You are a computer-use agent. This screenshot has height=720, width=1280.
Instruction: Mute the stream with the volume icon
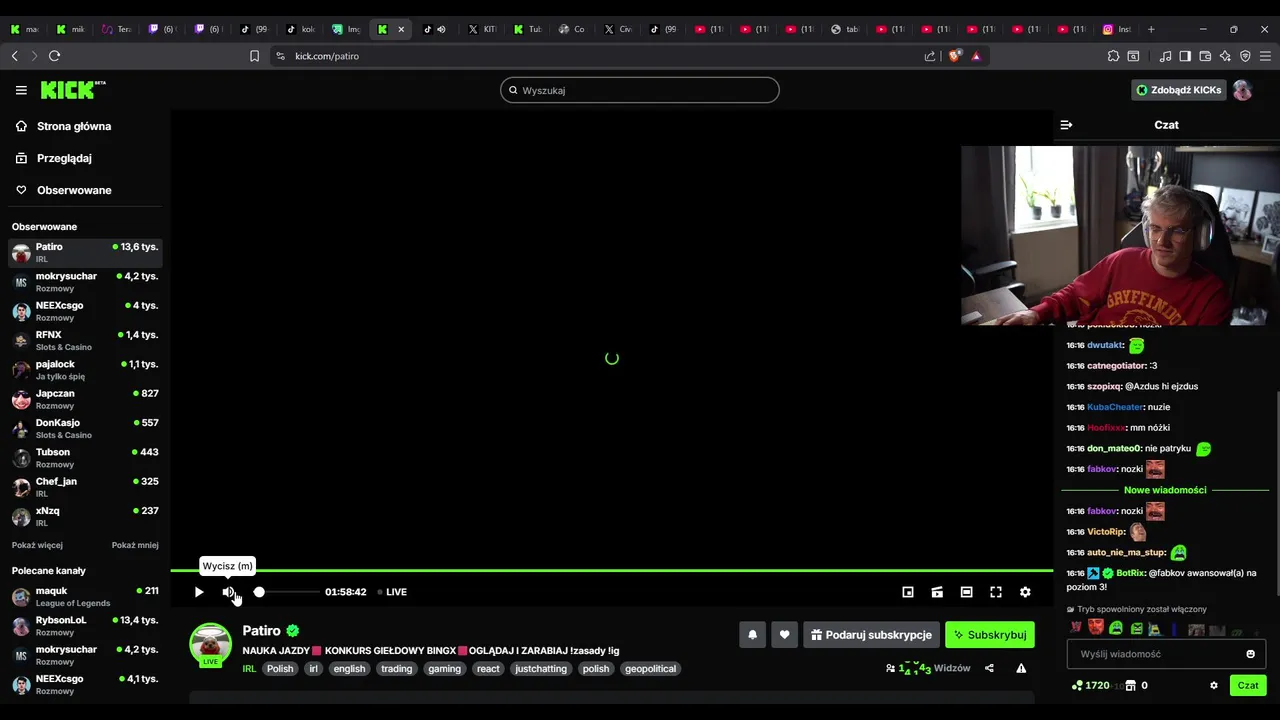pos(228,592)
